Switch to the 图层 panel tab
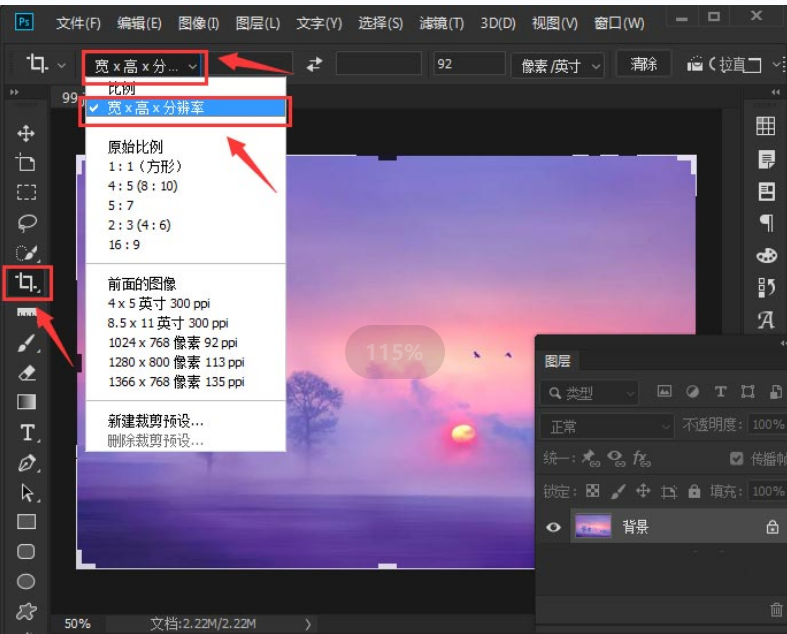Viewport: 787px width, 634px height. [x=557, y=360]
